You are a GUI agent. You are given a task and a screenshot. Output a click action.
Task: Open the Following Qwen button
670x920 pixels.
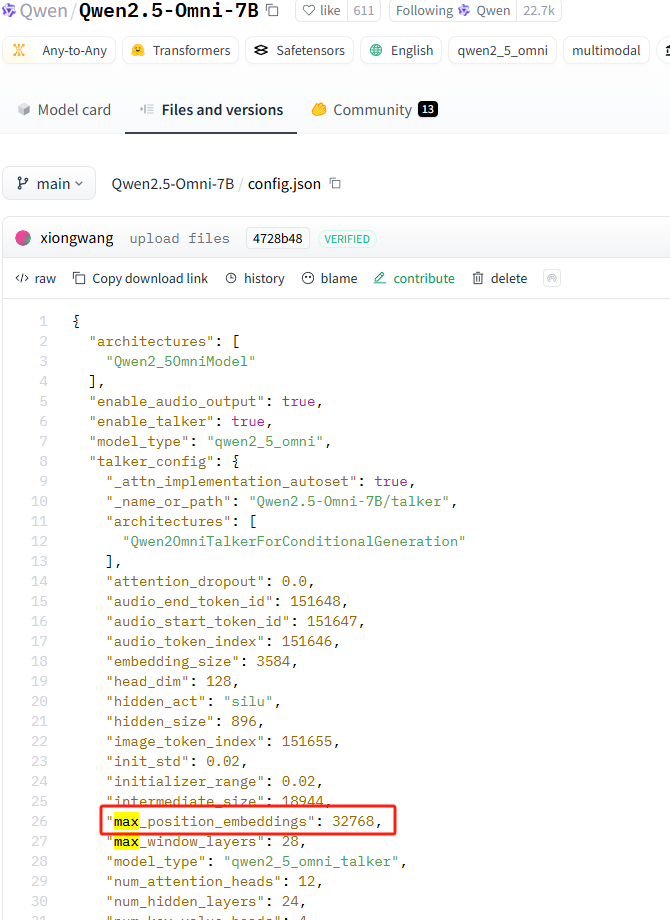tap(452, 11)
